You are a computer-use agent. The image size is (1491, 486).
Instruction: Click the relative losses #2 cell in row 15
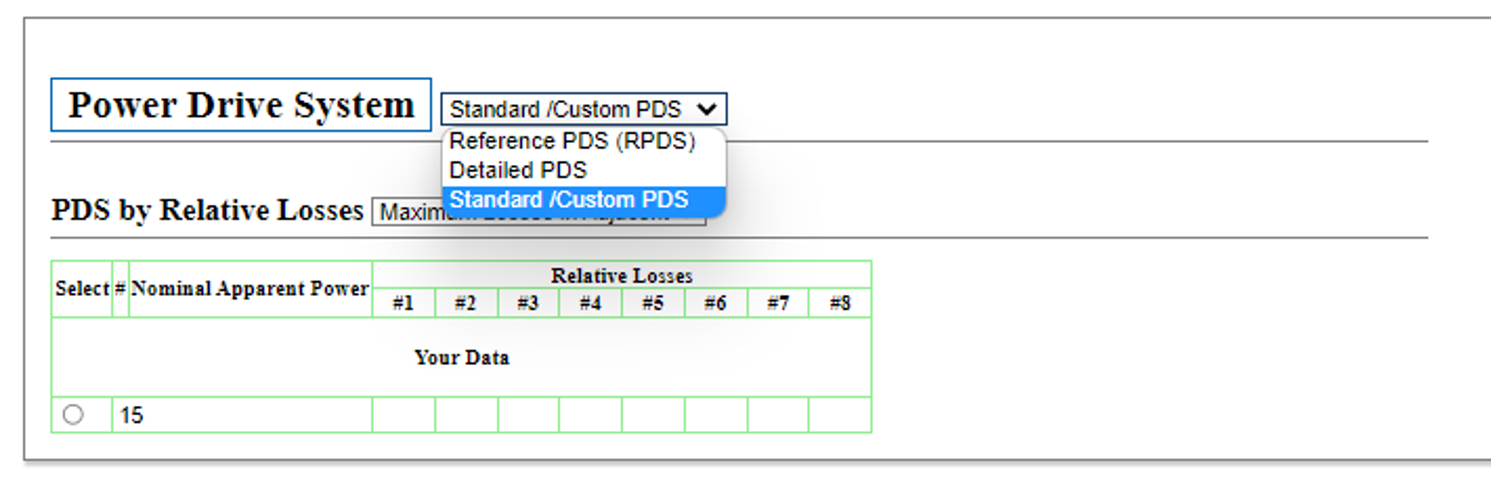[466, 415]
